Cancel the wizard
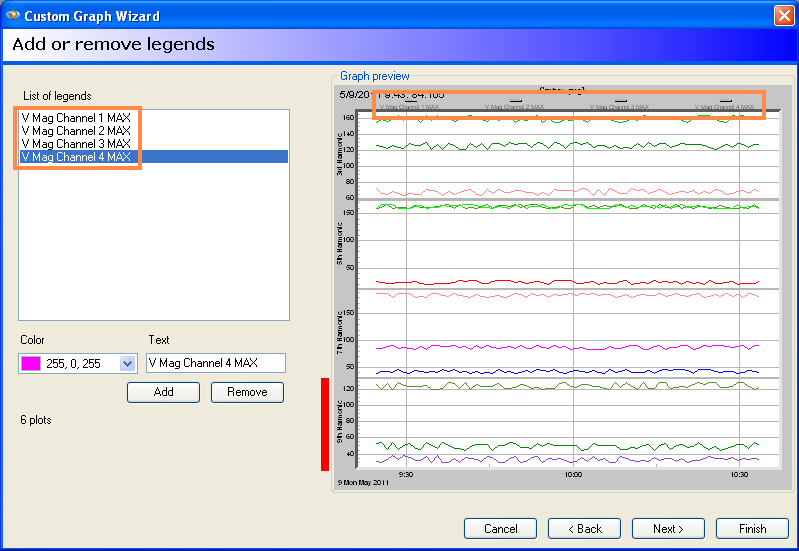 click(500, 528)
